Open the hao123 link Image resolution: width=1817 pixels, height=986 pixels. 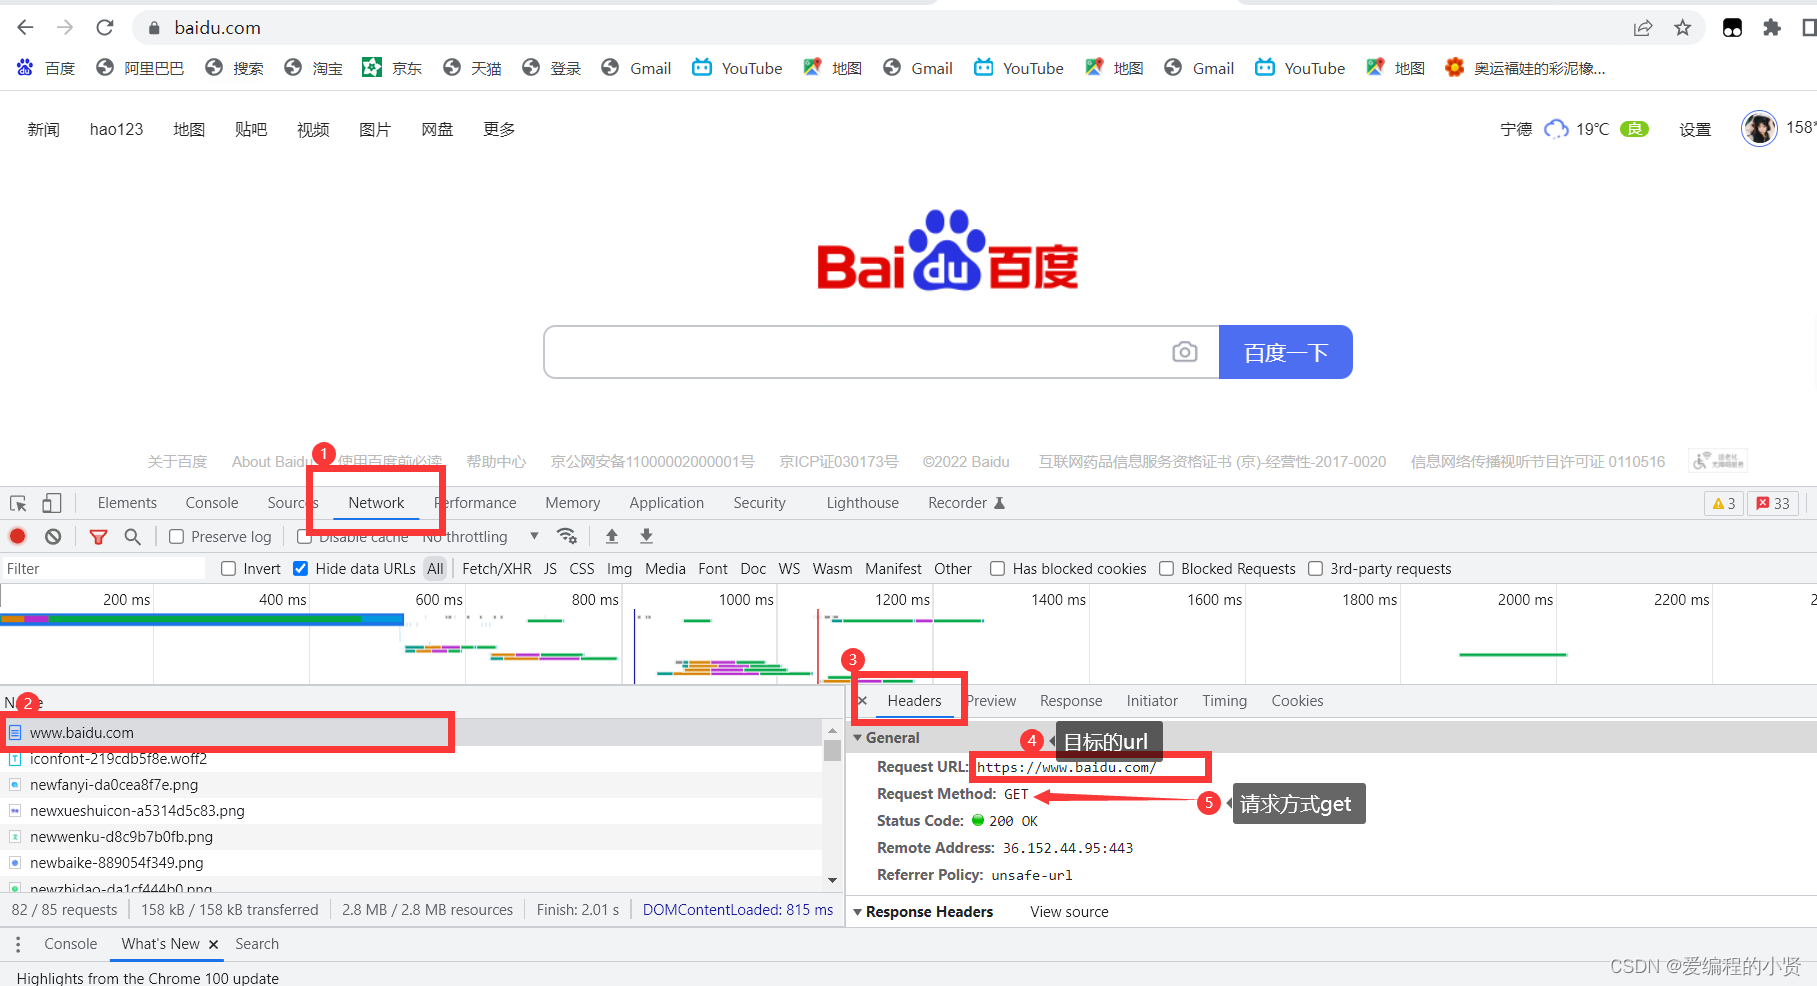coord(116,129)
